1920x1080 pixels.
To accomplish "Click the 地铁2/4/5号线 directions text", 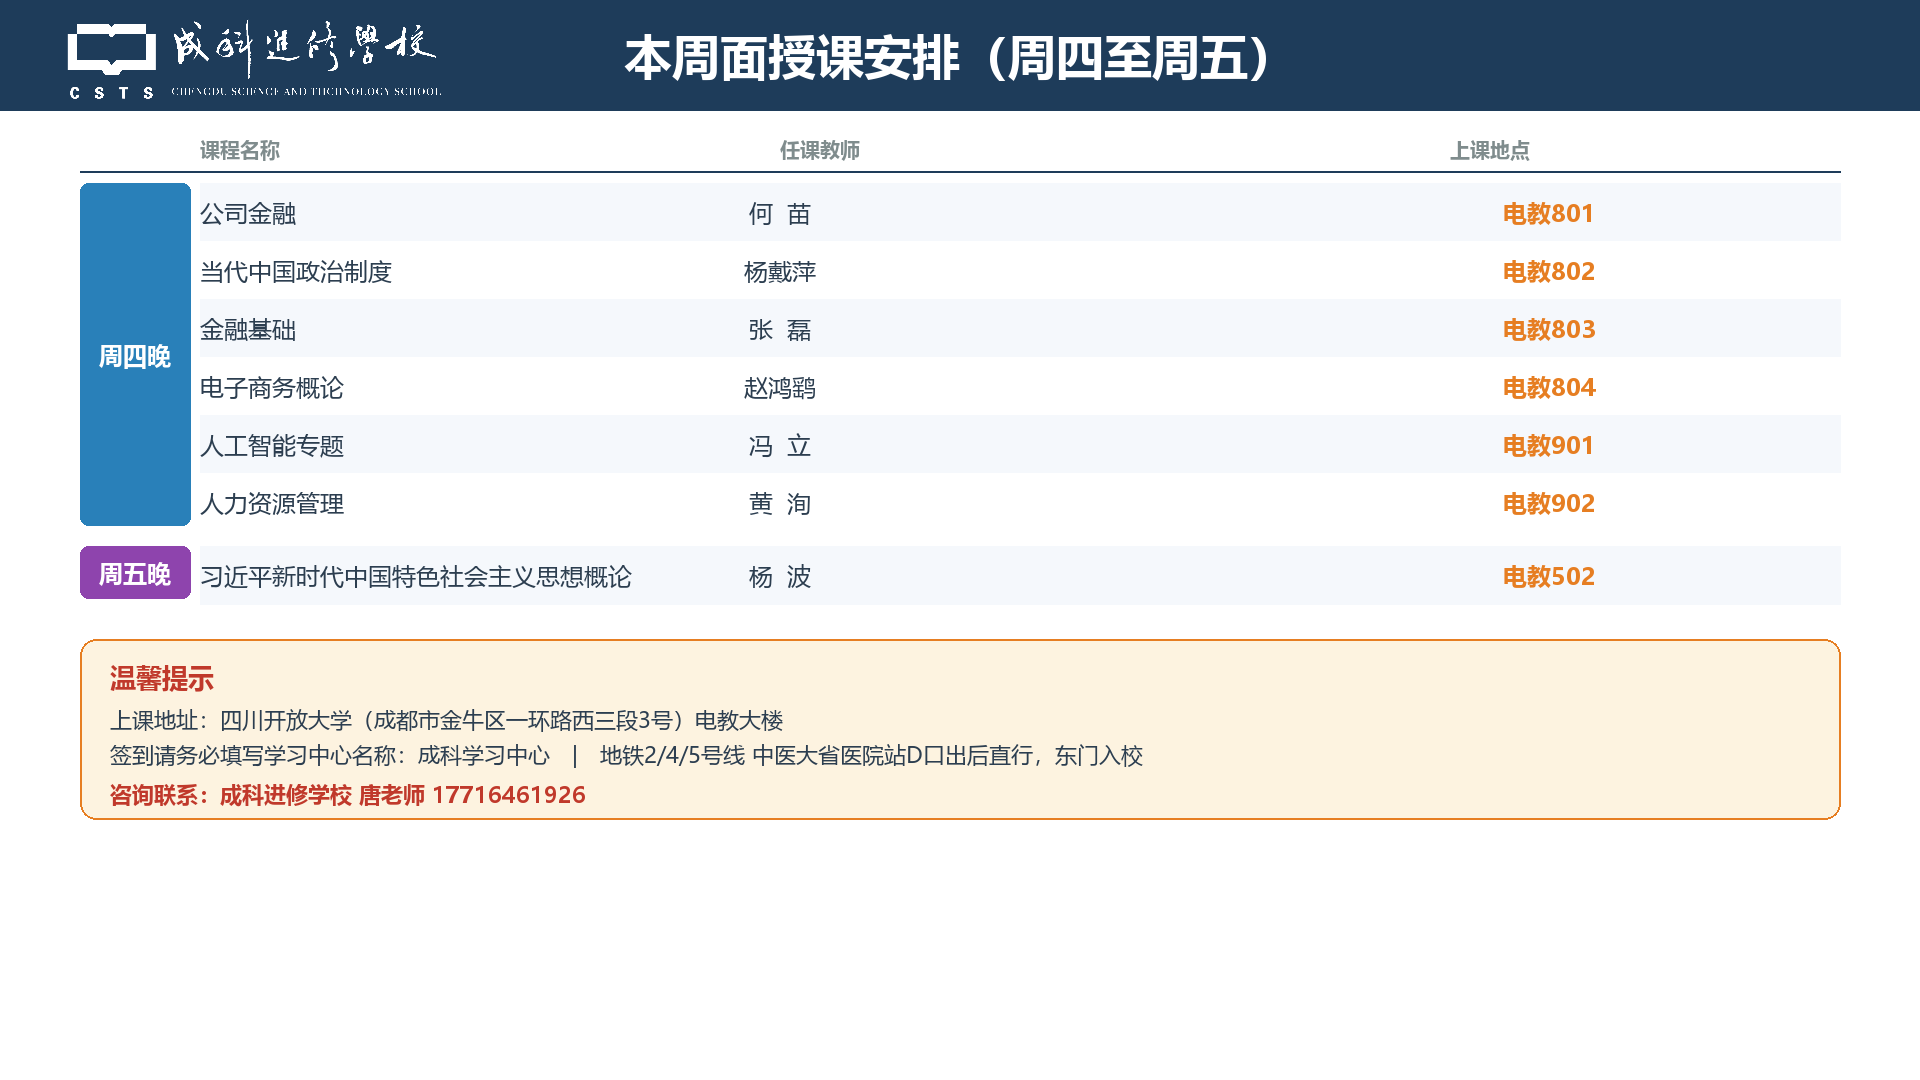I will tap(871, 756).
